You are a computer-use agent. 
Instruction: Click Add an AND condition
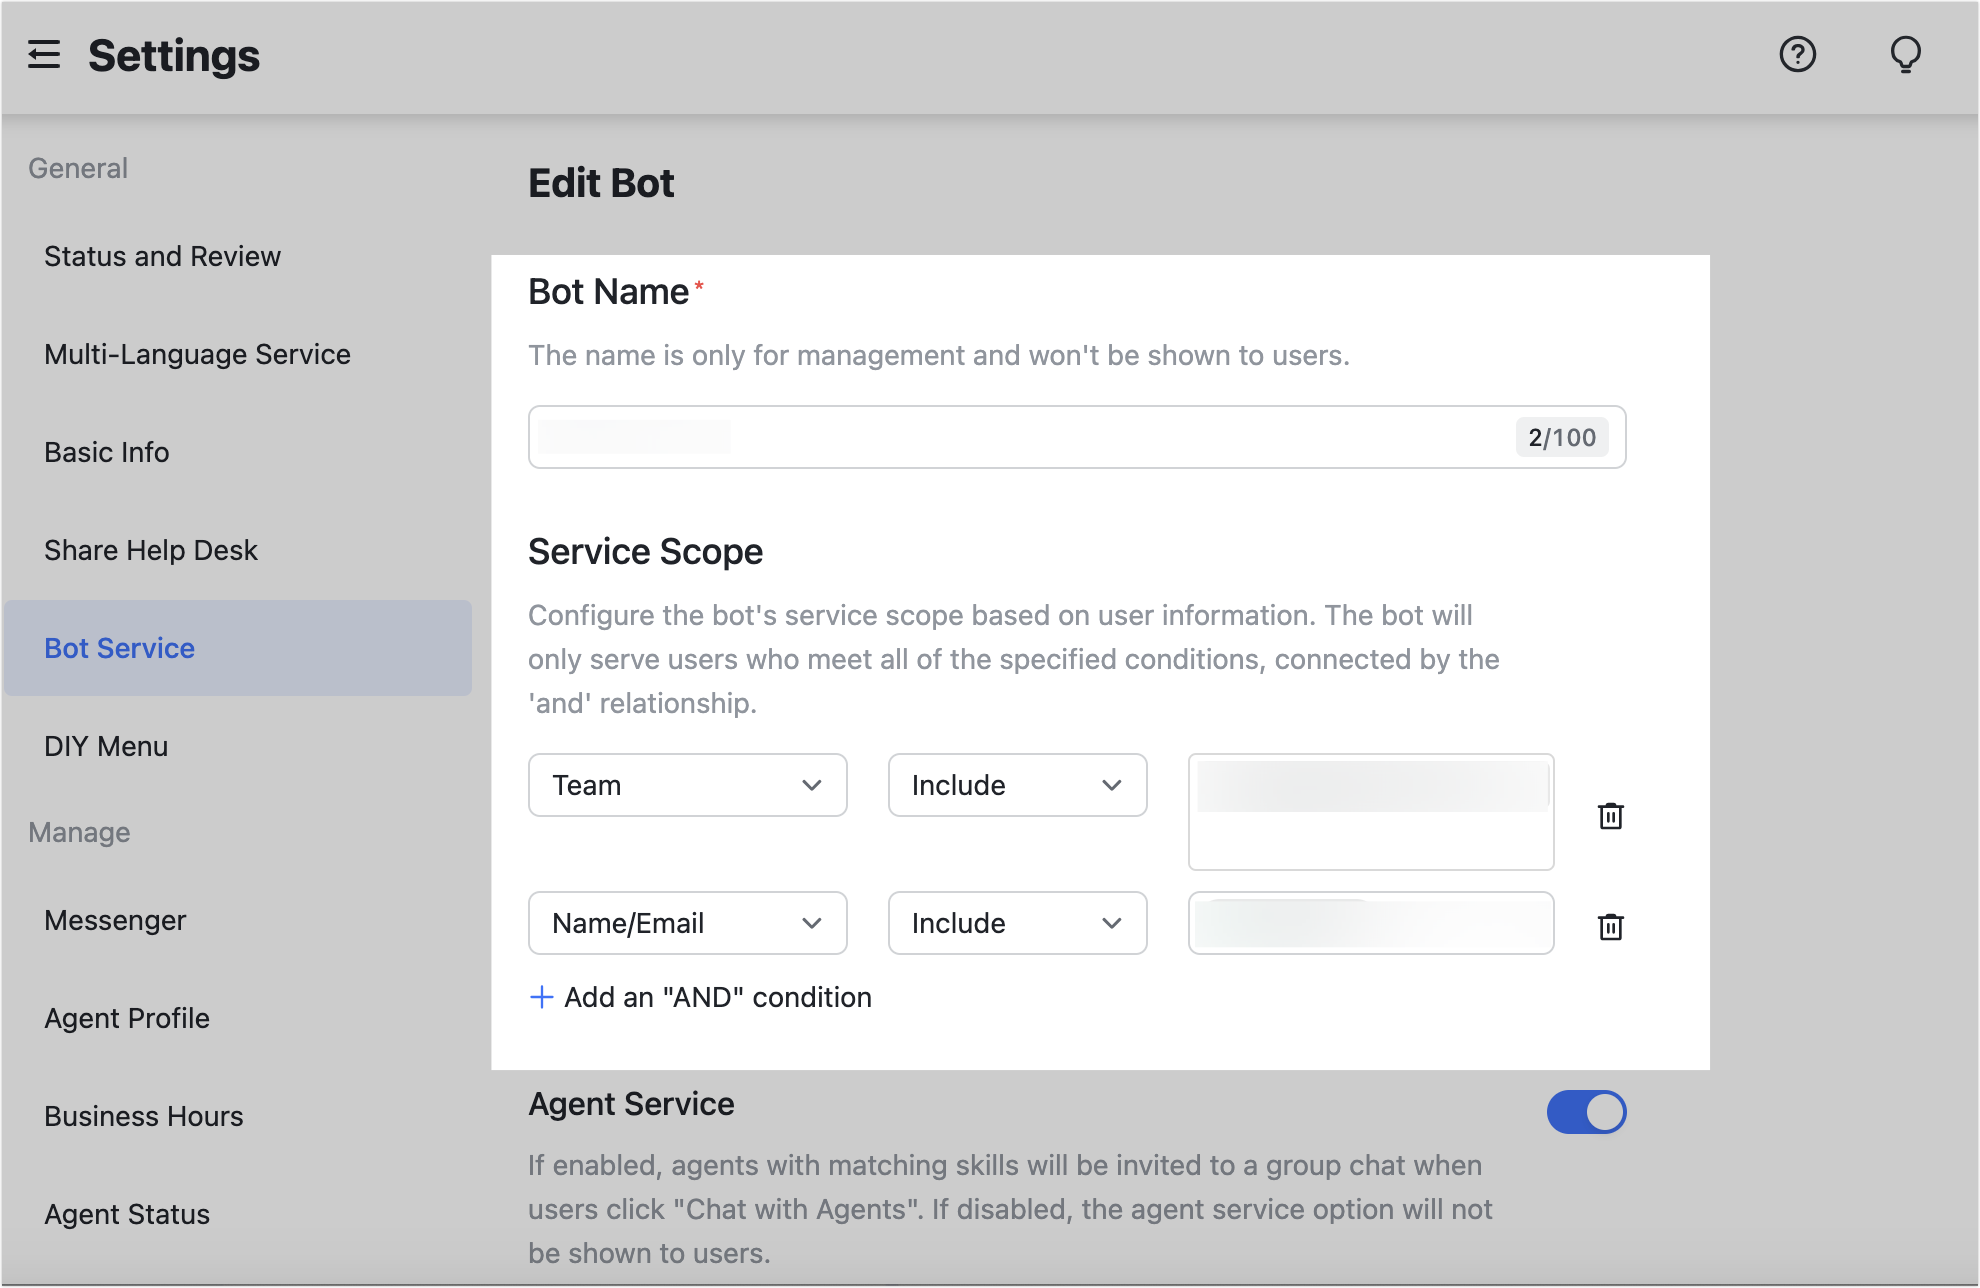[x=699, y=997]
